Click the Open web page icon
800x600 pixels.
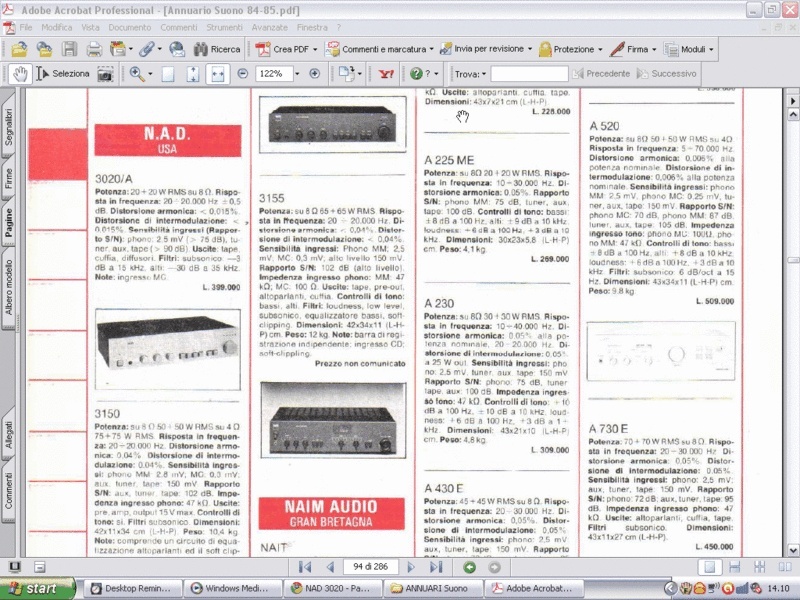pos(44,49)
